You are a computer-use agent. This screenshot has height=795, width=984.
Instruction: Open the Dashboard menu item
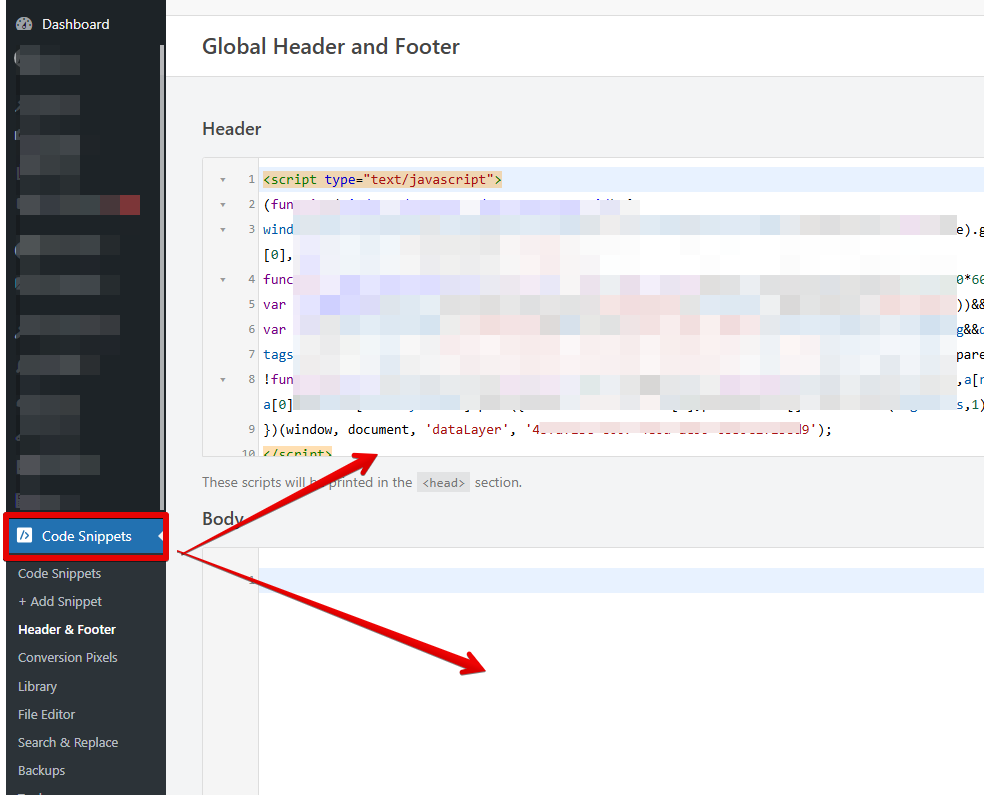(75, 24)
